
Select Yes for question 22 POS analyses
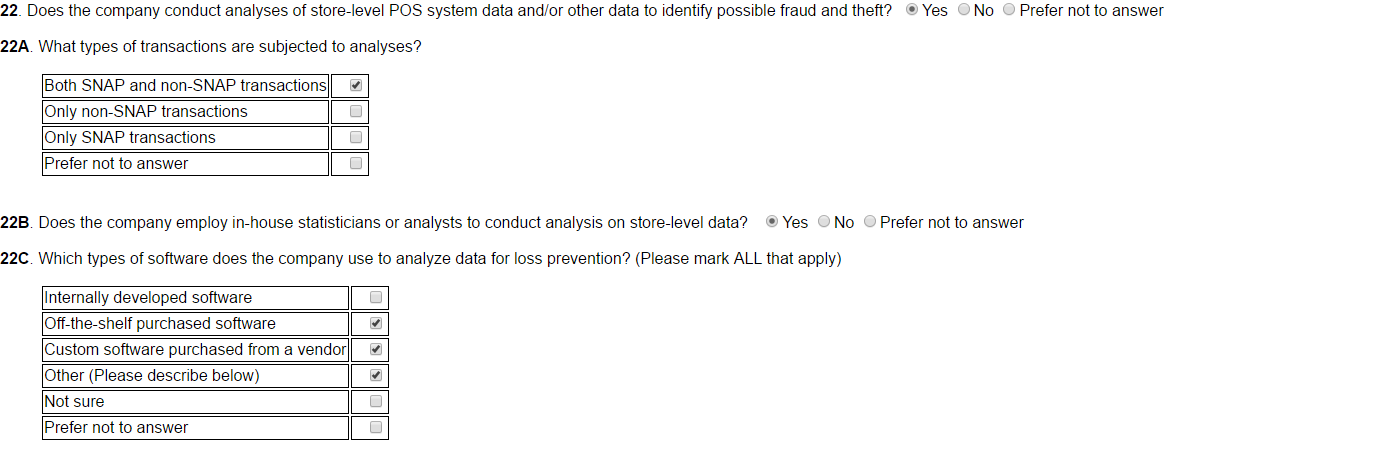(x=912, y=11)
